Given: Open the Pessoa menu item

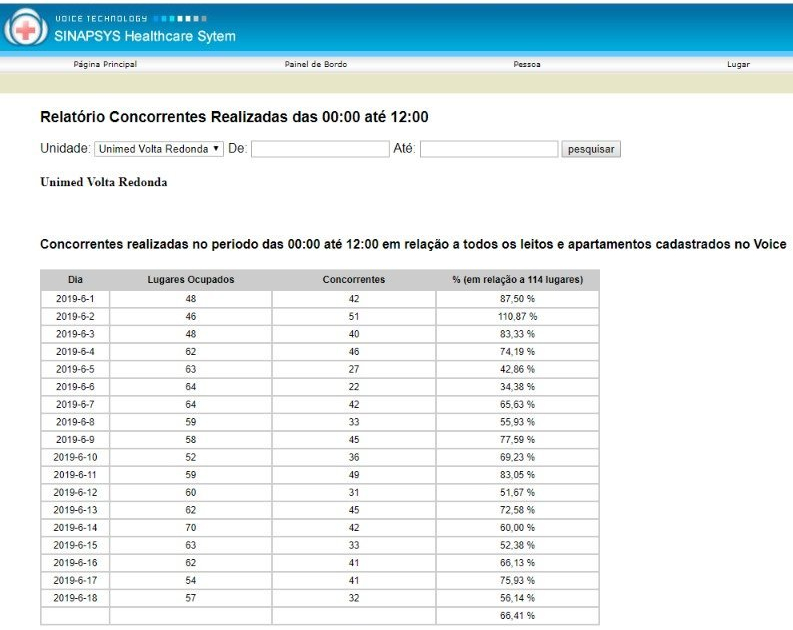Looking at the screenshot, I should (x=526, y=64).
